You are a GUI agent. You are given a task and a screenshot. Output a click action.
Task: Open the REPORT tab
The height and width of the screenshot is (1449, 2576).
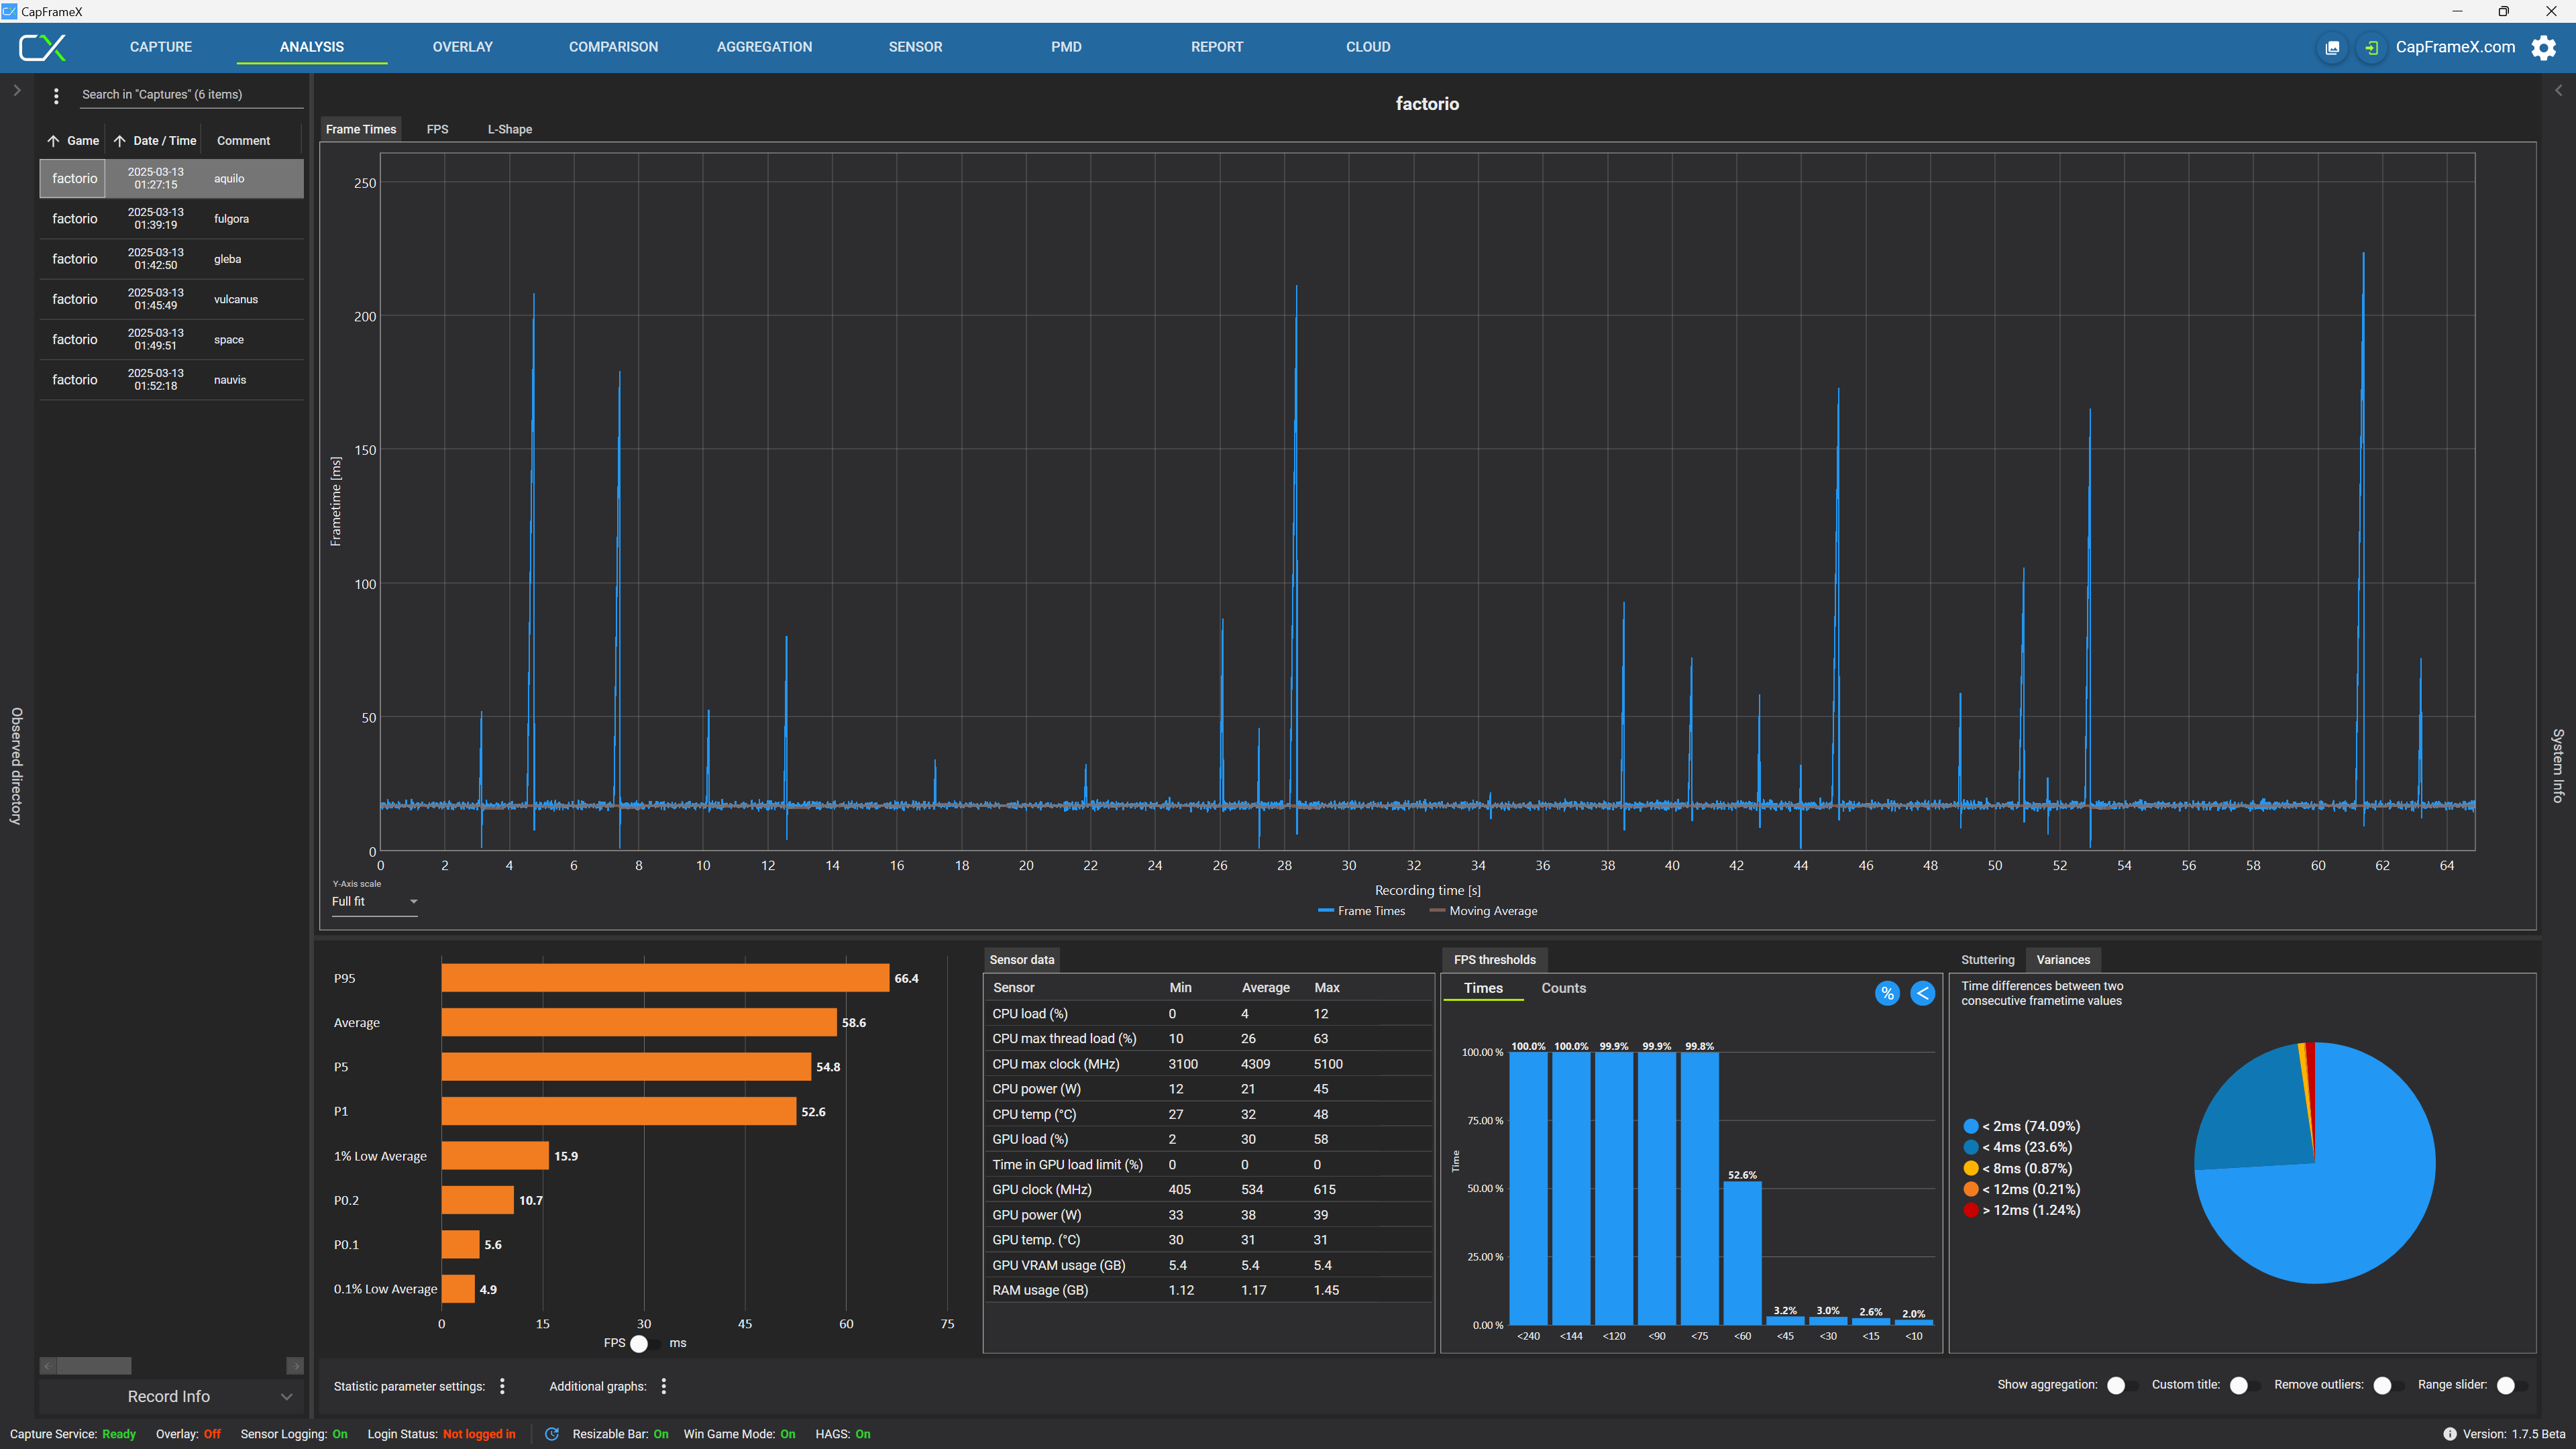pyautogui.click(x=1217, y=47)
